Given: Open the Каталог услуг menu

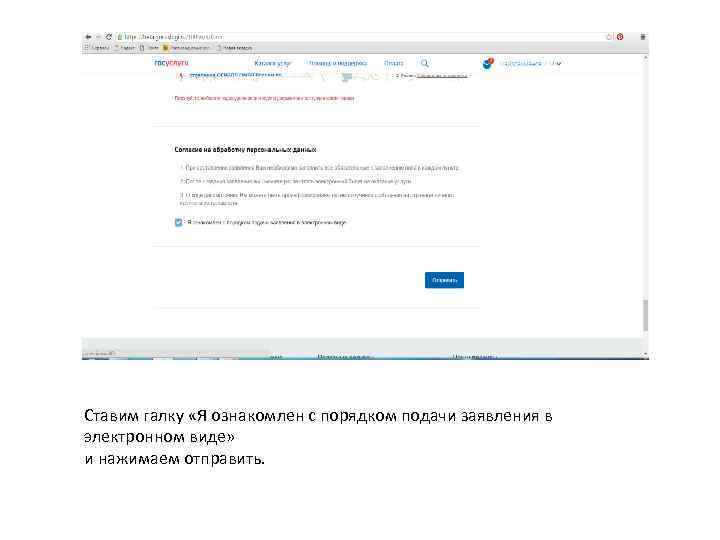Looking at the screenshot, I should (x=272, y=63).
